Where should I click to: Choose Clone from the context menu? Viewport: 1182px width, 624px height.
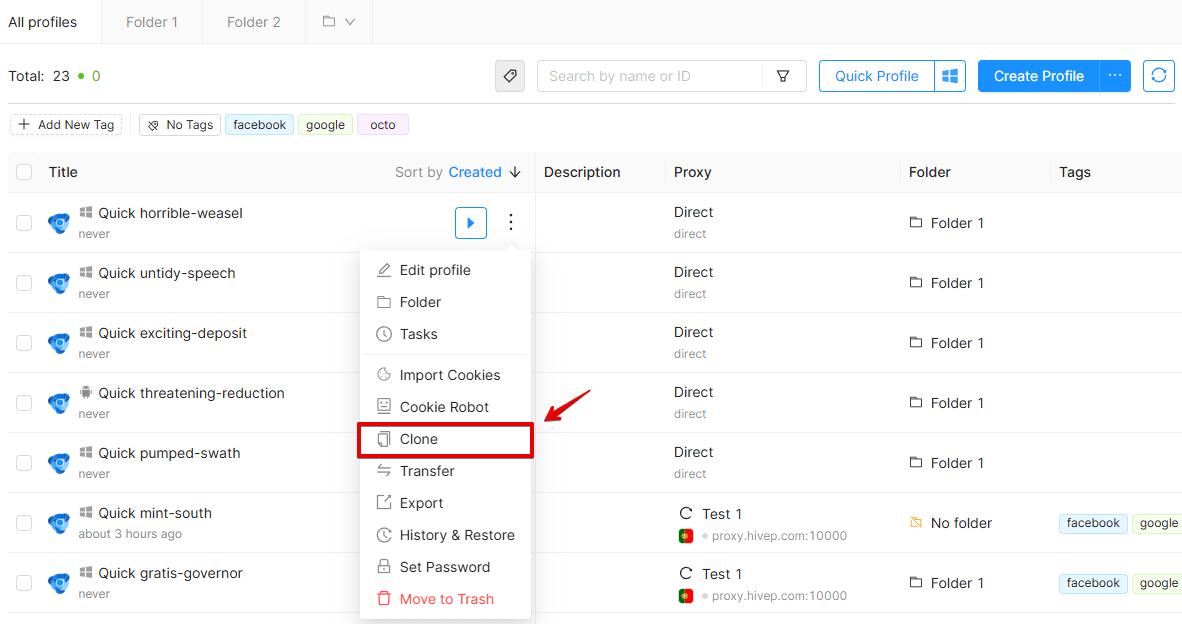point(446,440)
